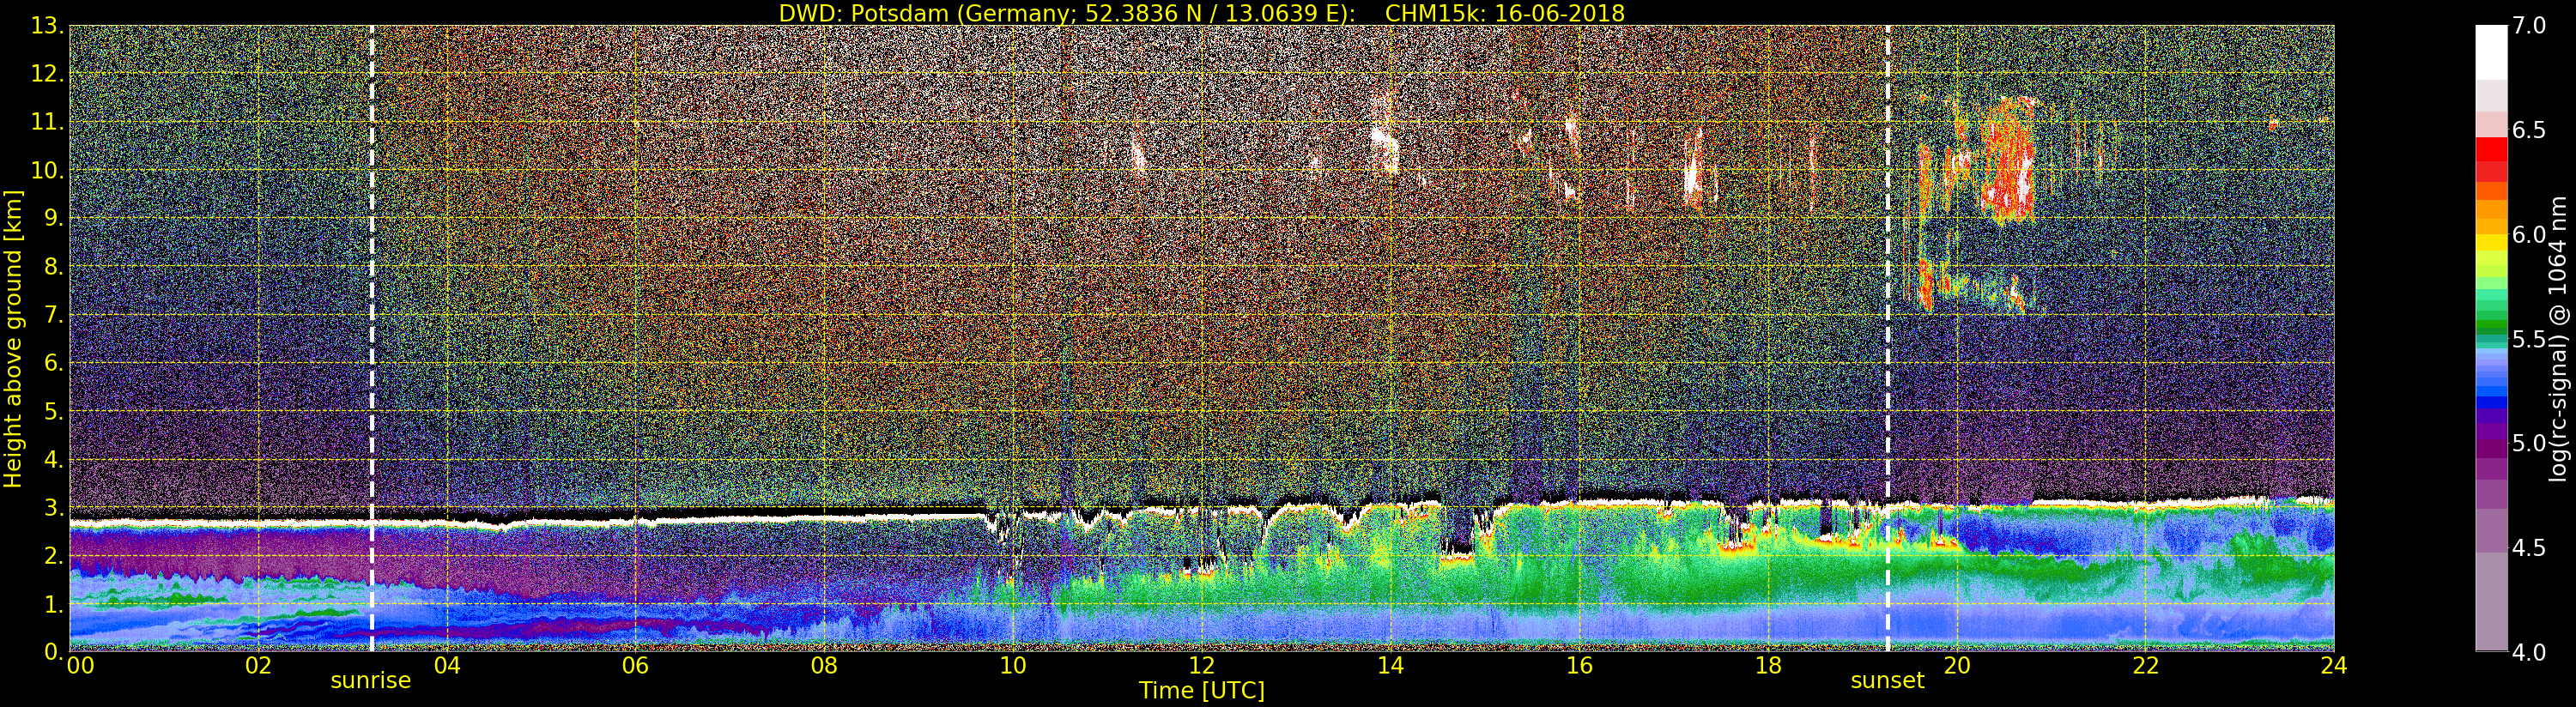Click the yellow band near 6.0 on the colorbar

pyautogui.click(x=2491, y=240)
